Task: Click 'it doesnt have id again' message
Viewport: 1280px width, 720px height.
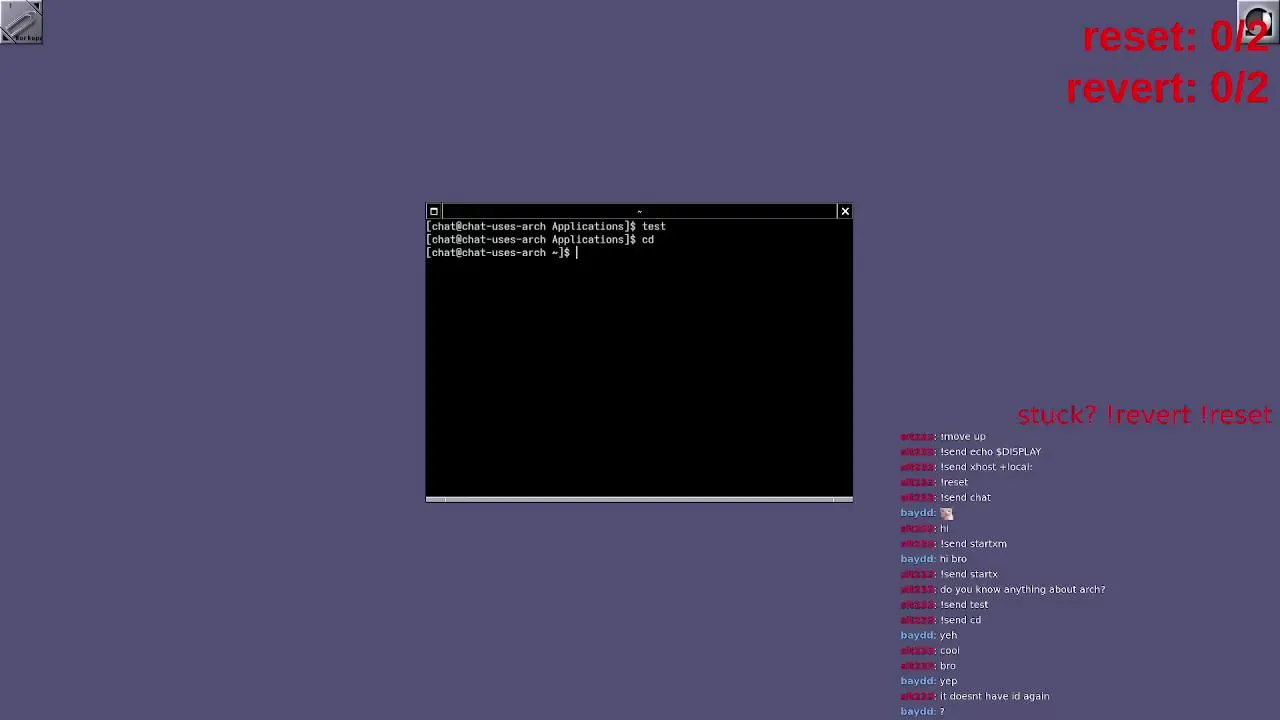Action: (994, 696)
